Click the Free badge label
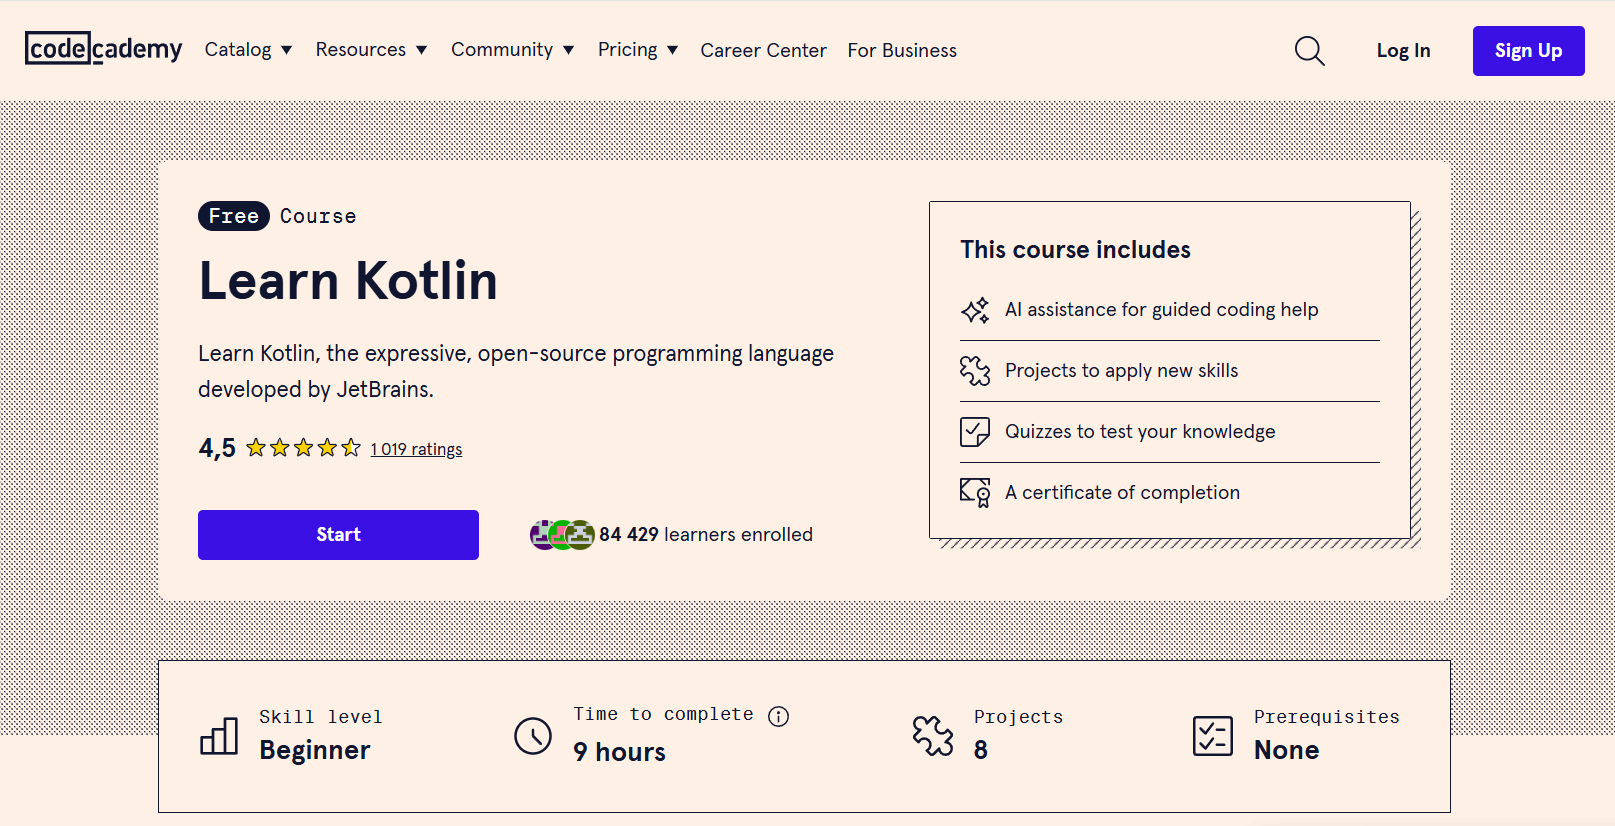The width and height of the screenshot is (1615, 826). [234, 216]
